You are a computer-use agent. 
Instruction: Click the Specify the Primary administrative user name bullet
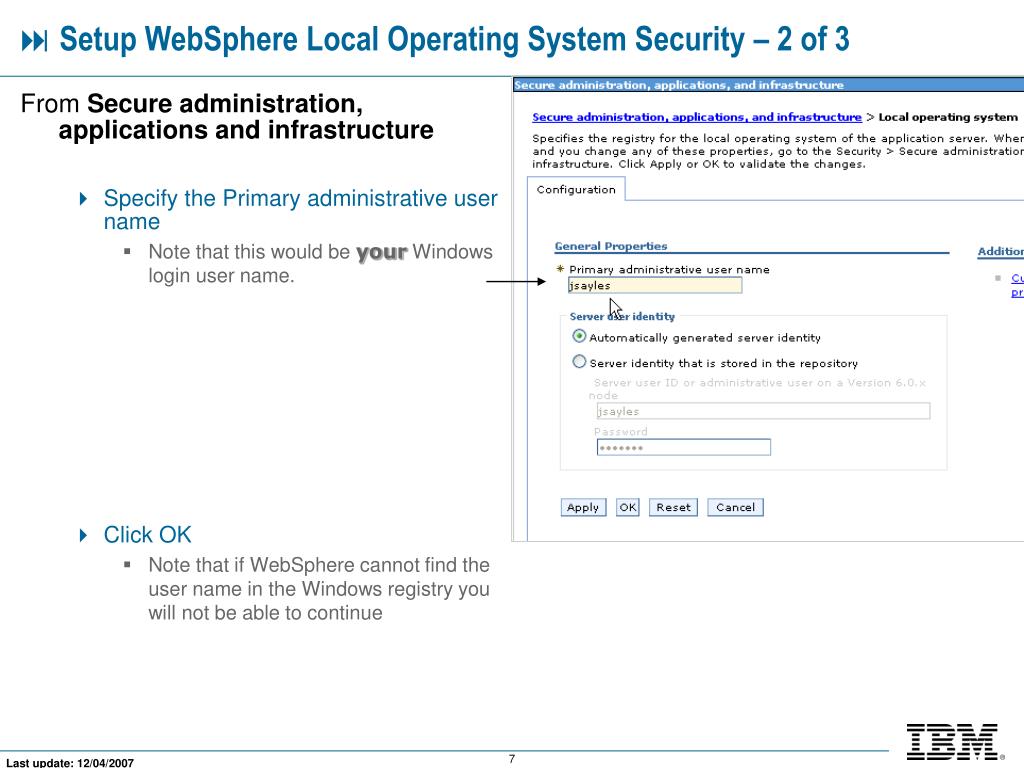(300, 210)
